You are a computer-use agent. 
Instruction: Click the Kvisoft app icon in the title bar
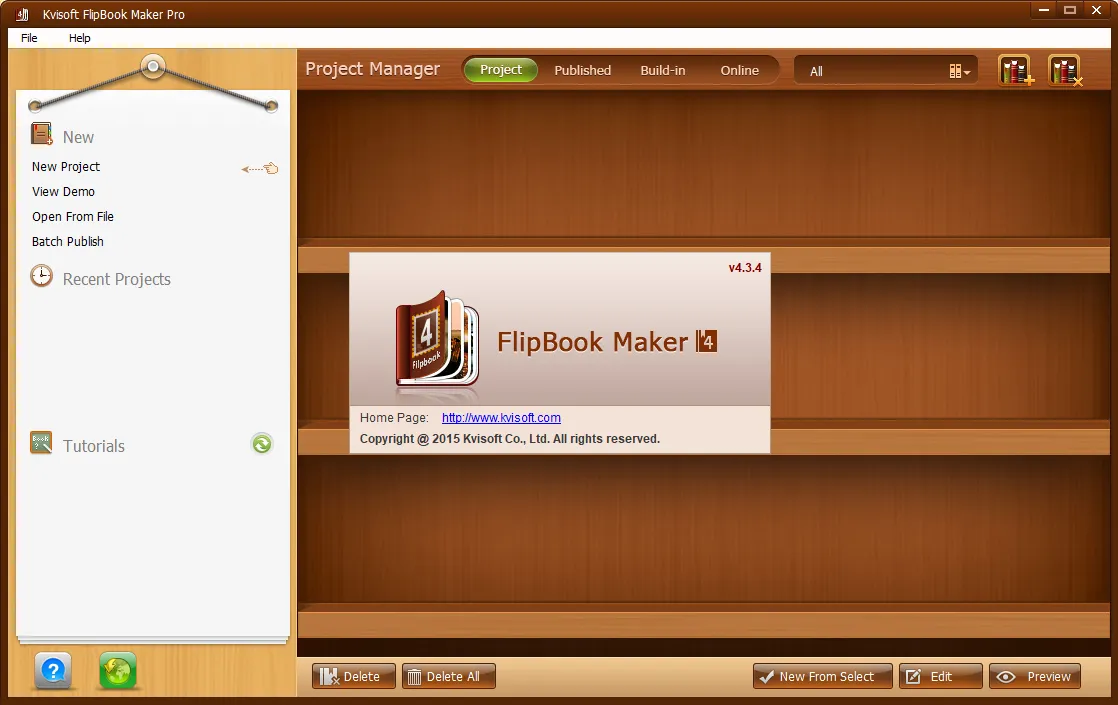tap(23, 14)
